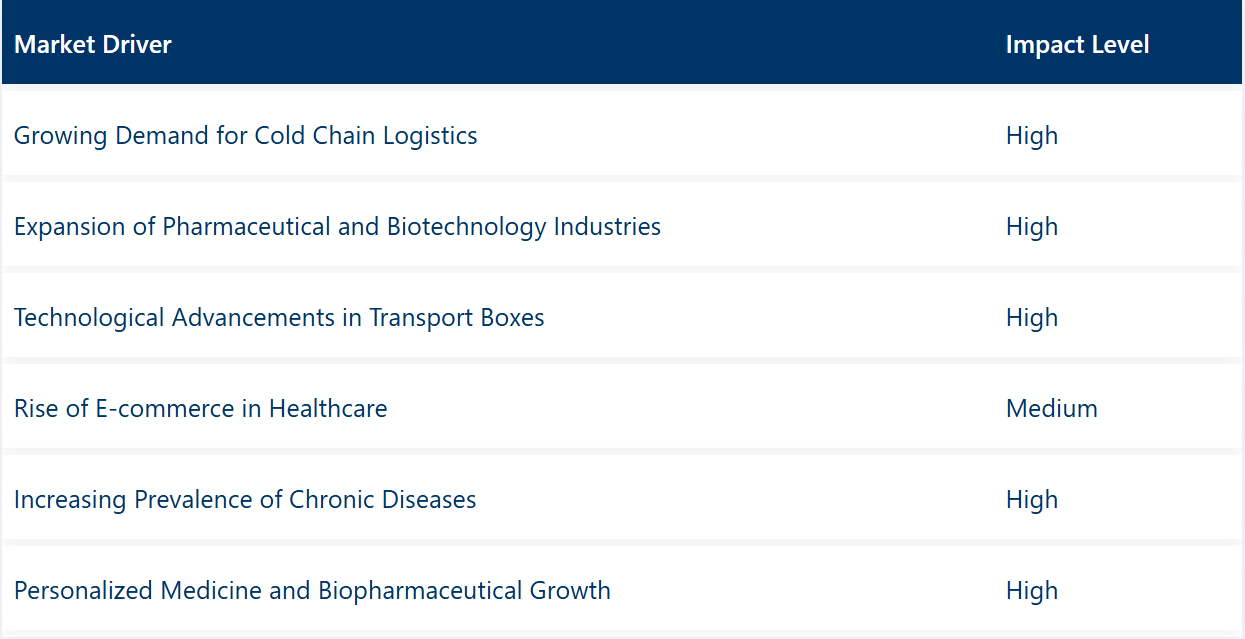Click Increasing Prevalence of Chronic Diseases
The height and width of the screenshot is (639, 1245).
tap(245, 500)
